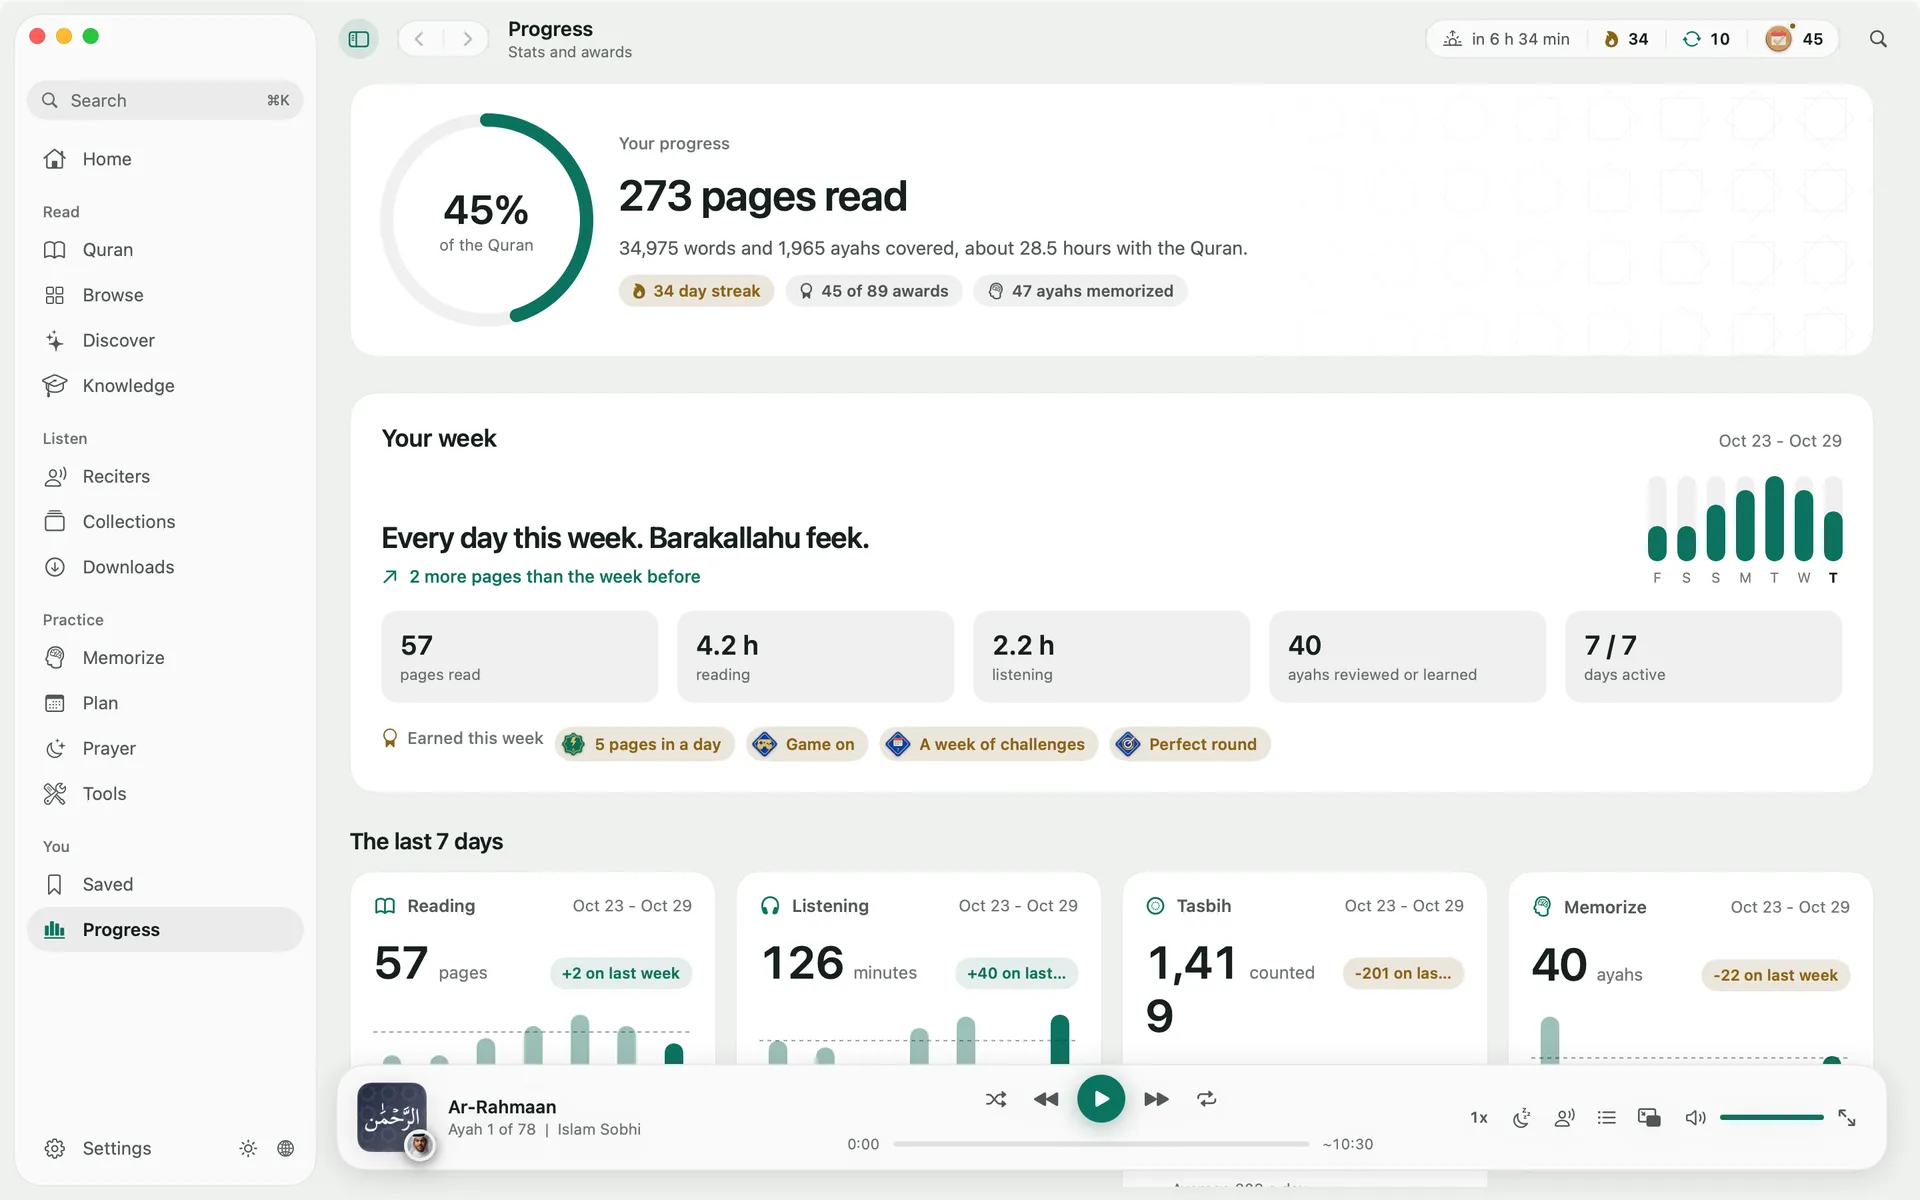The image size is (1920, 1200).
Task: Open the 'Perfect round' award badge
Action: 1190,744
